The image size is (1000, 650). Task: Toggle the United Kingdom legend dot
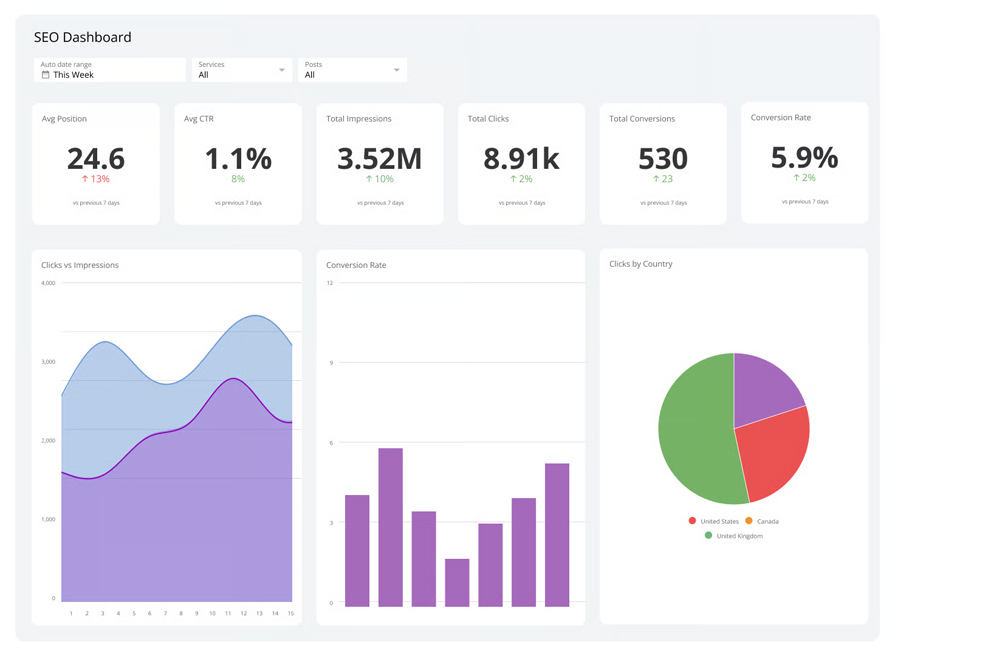(708, 535)
